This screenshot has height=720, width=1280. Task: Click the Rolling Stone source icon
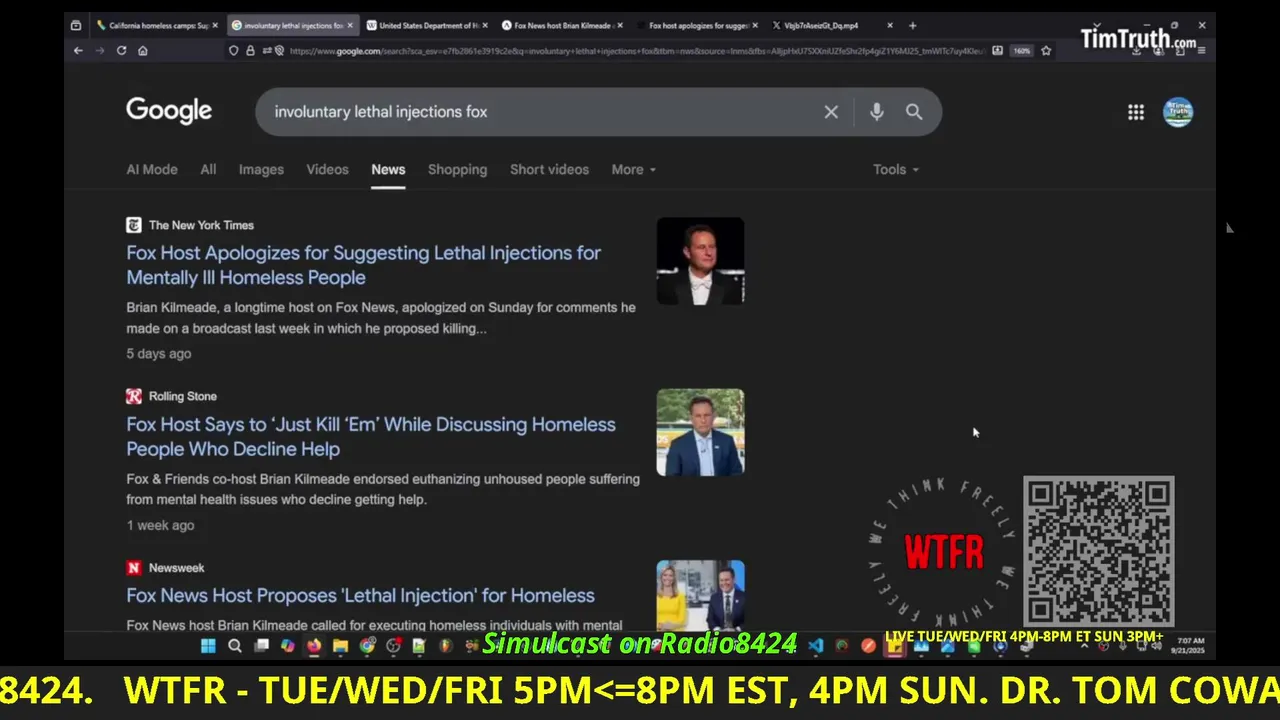click(134, 396)
